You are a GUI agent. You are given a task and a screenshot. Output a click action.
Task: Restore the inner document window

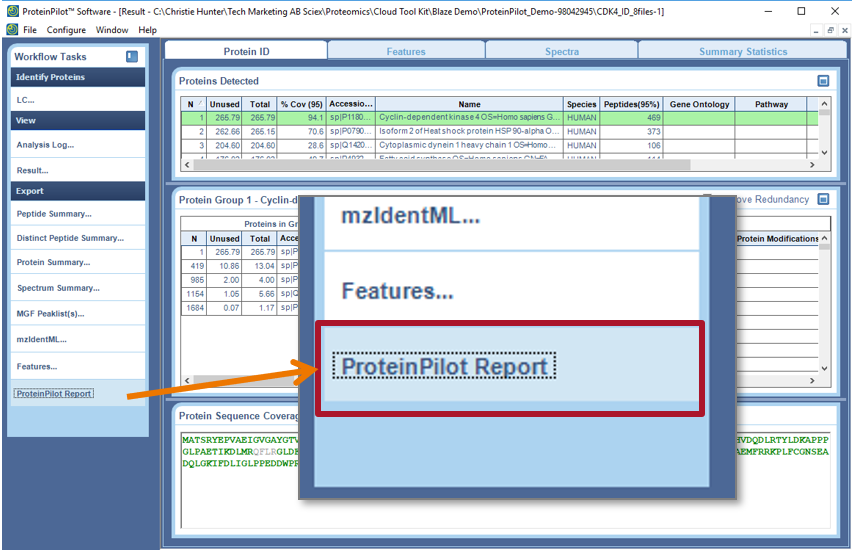point(831,31)
